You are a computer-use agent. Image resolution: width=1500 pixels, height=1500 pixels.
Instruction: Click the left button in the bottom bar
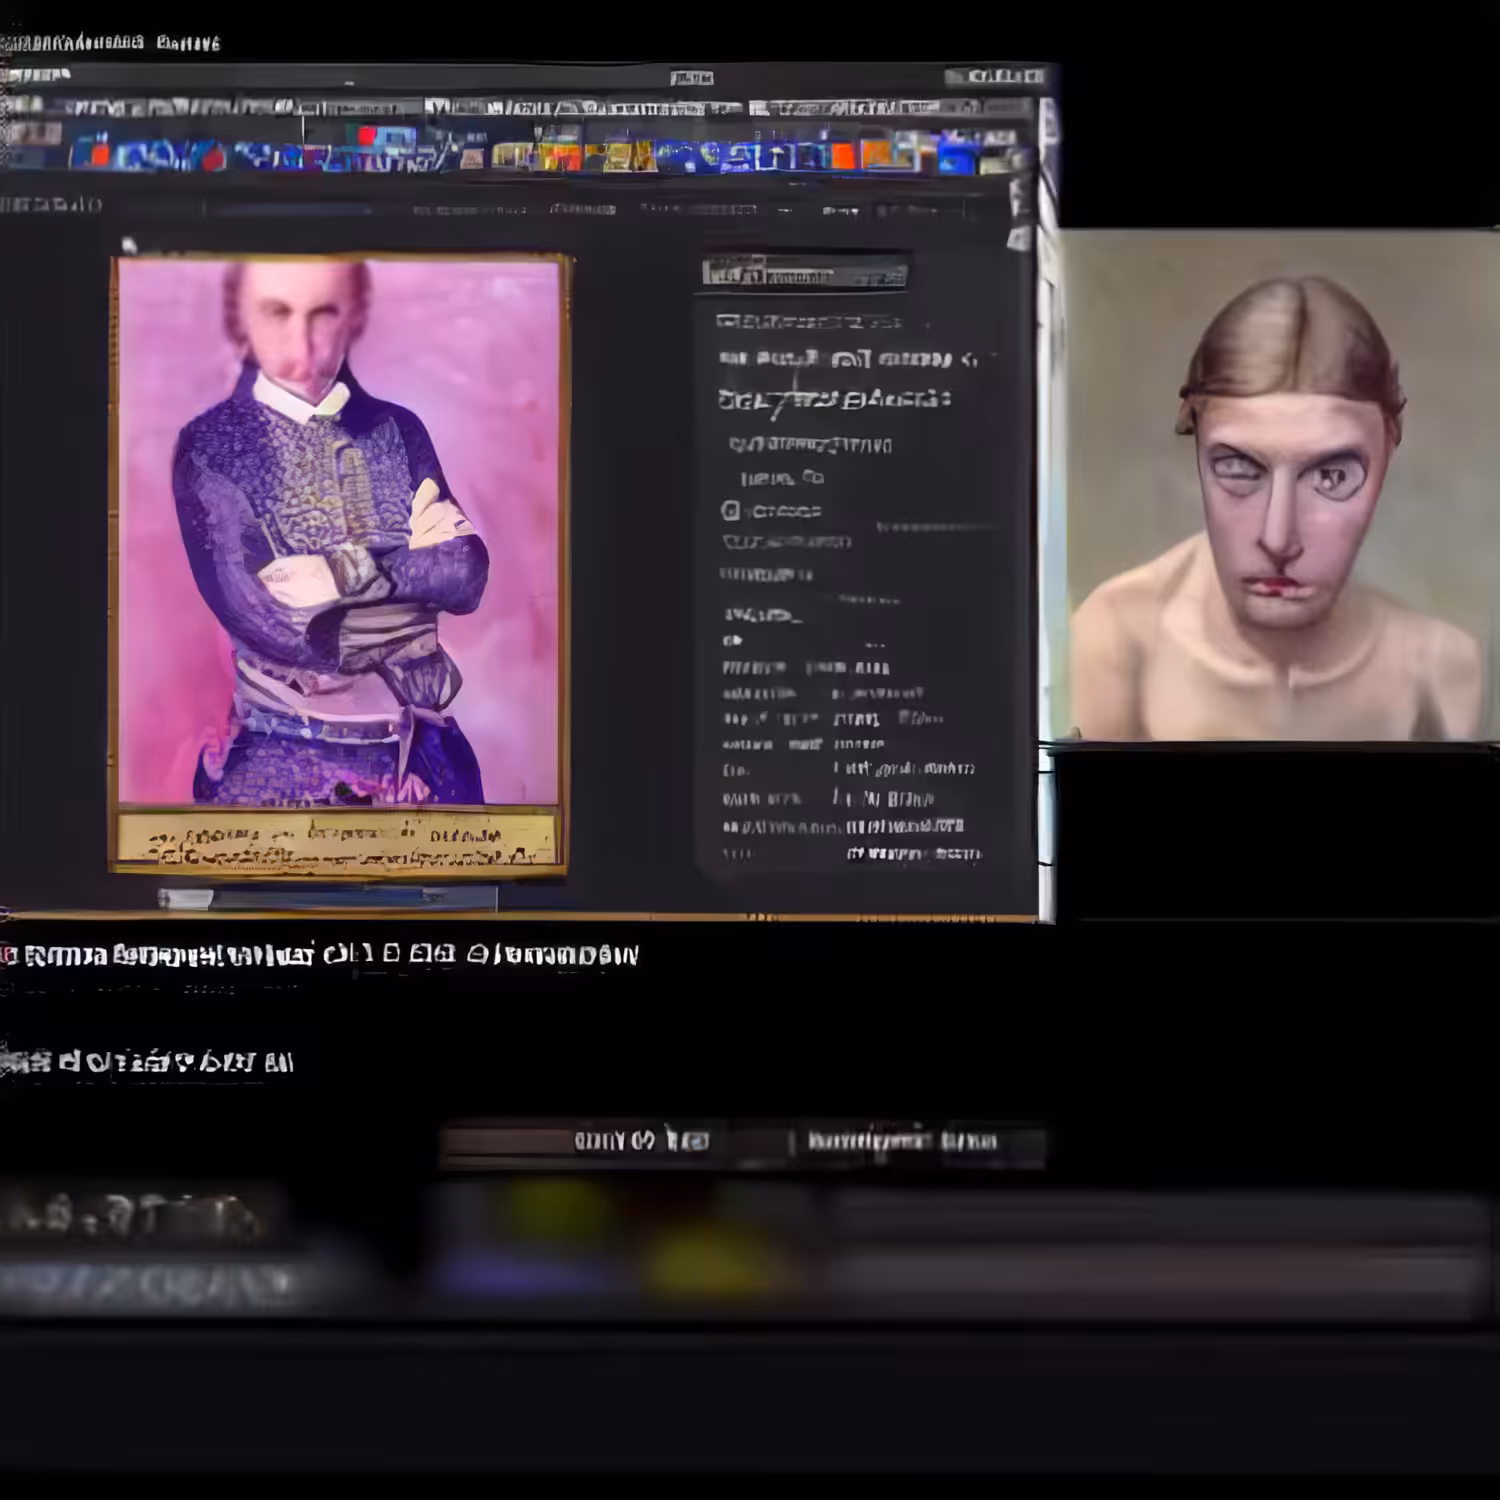point(614,1142)
